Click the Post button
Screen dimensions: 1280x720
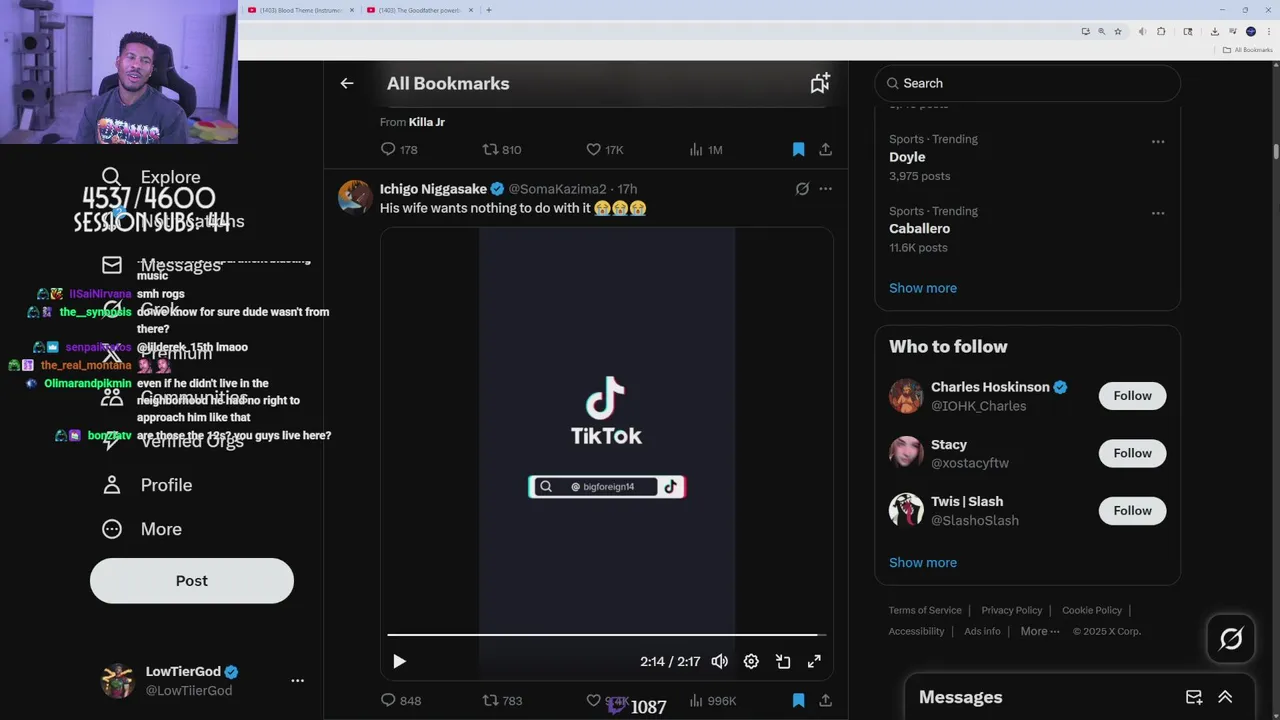pos(192,581)
